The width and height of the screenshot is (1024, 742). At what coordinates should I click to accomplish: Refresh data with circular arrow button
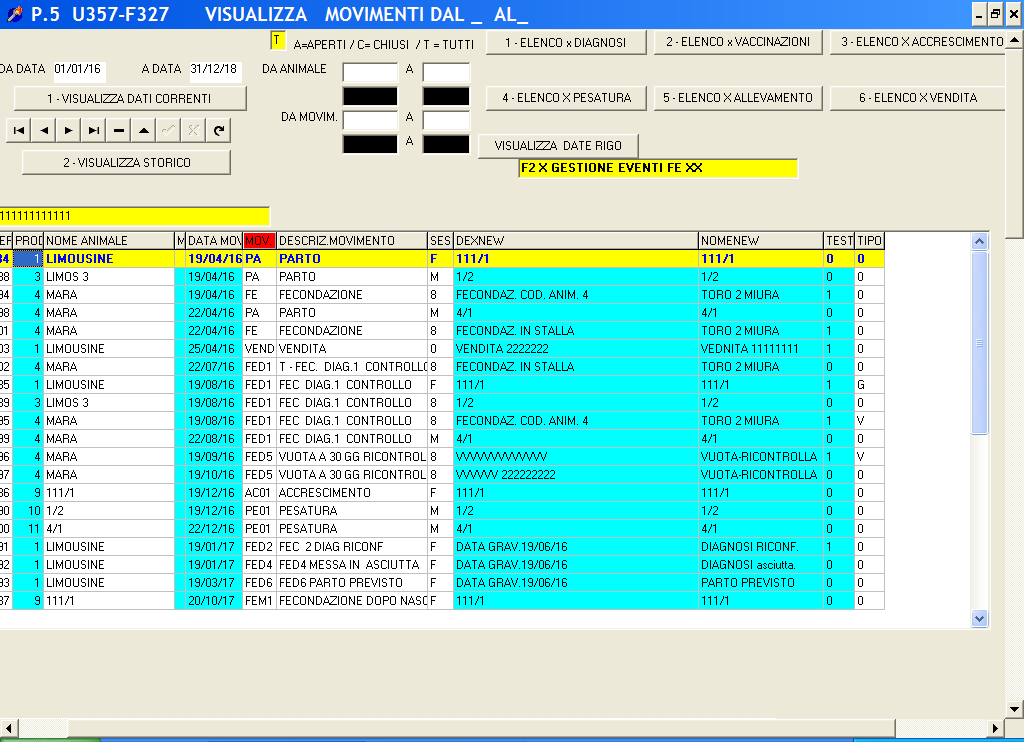(219, 131)
